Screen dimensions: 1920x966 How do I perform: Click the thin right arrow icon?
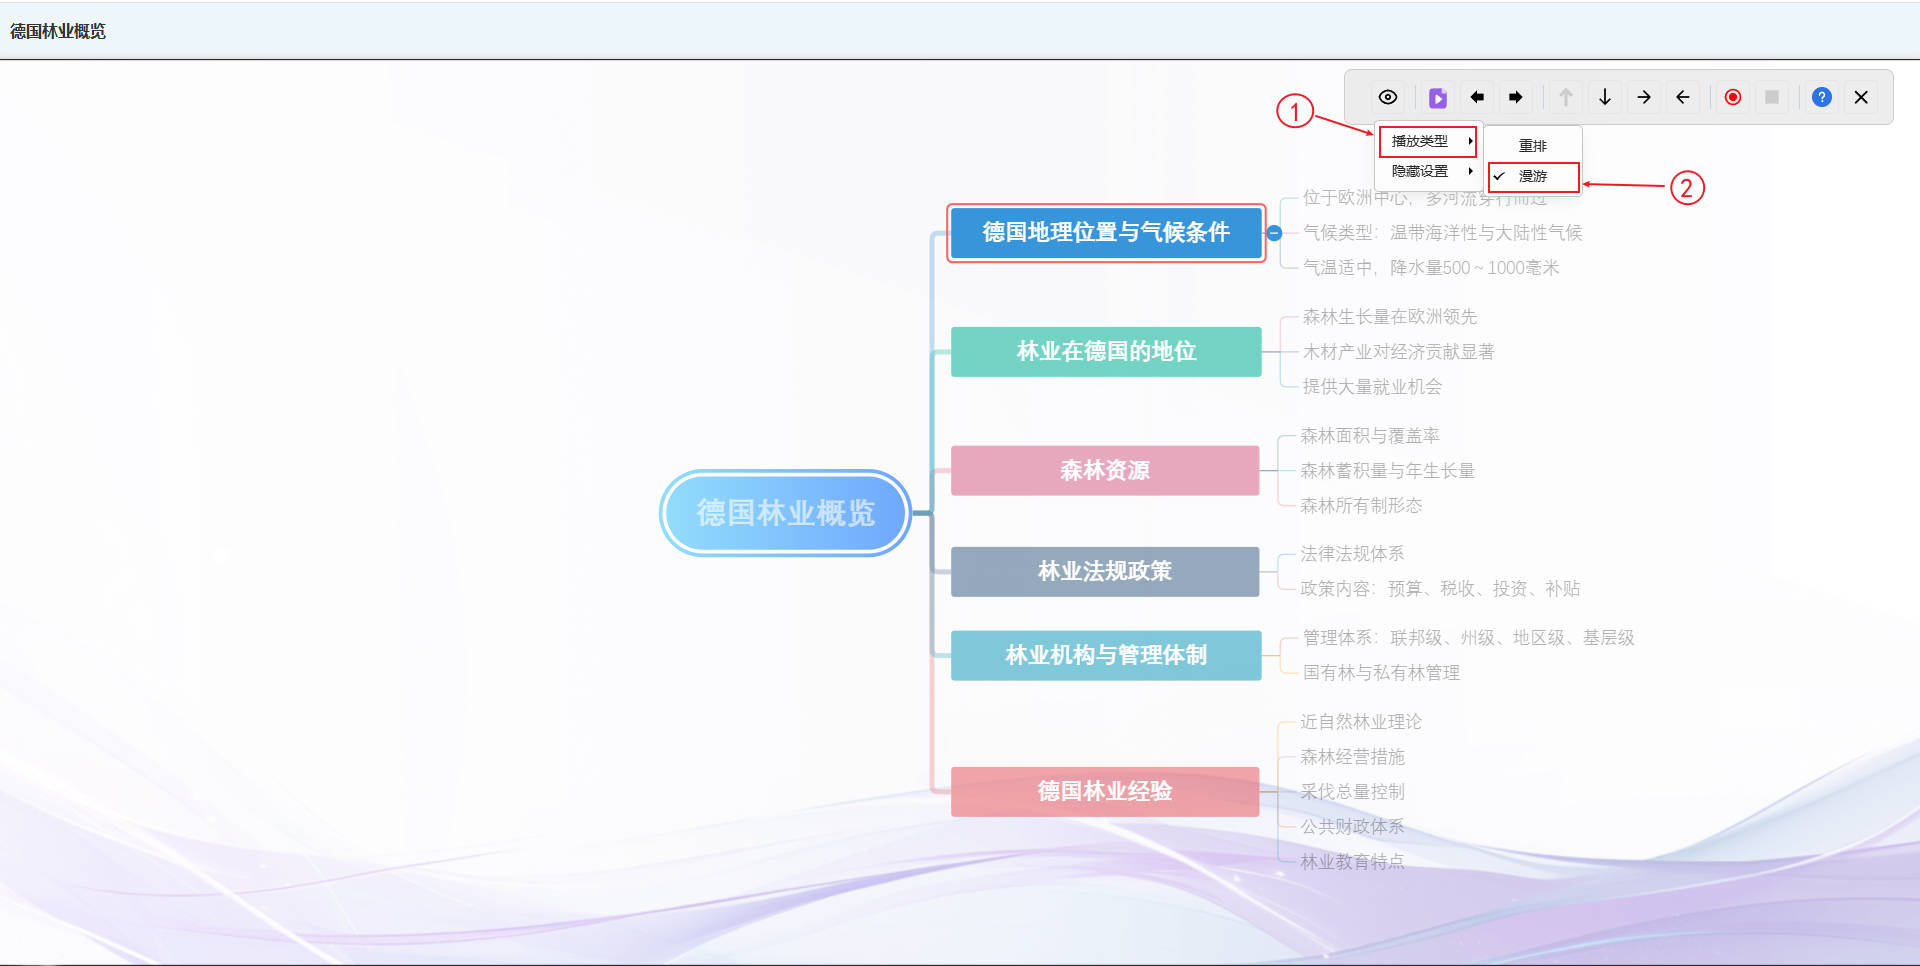pos(1644,97)
